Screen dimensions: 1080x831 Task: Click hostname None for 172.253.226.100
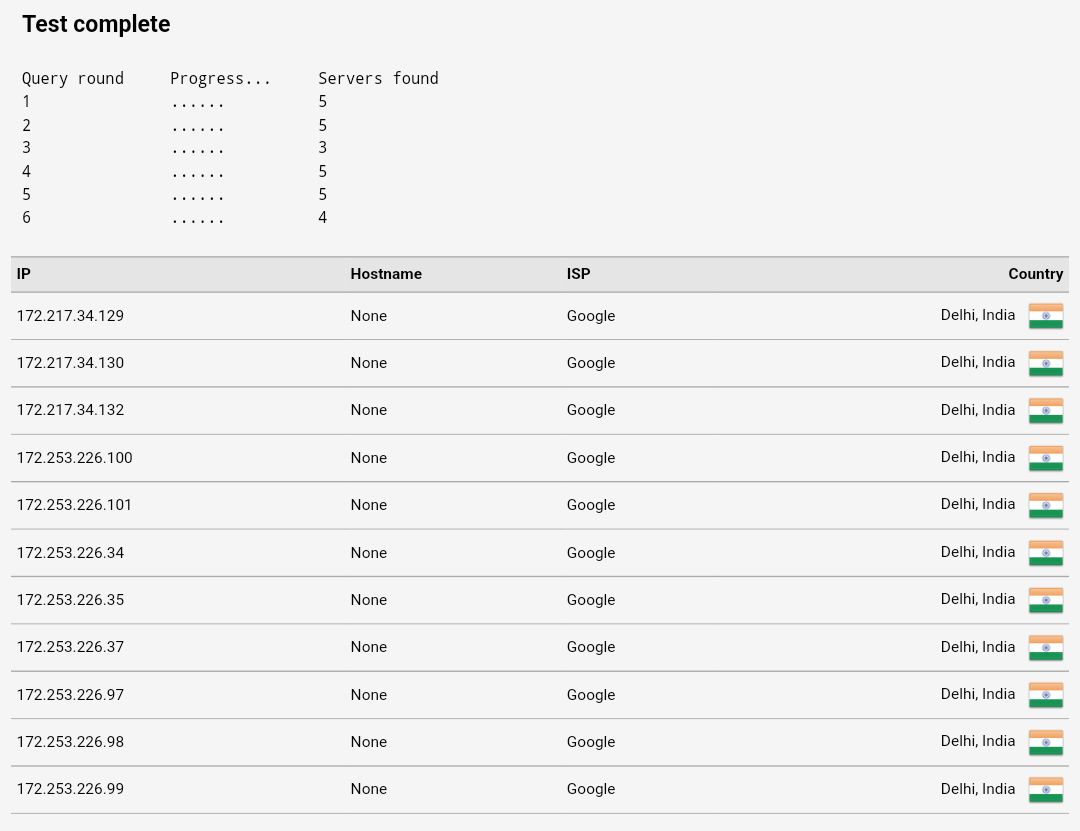click(368, 458)
